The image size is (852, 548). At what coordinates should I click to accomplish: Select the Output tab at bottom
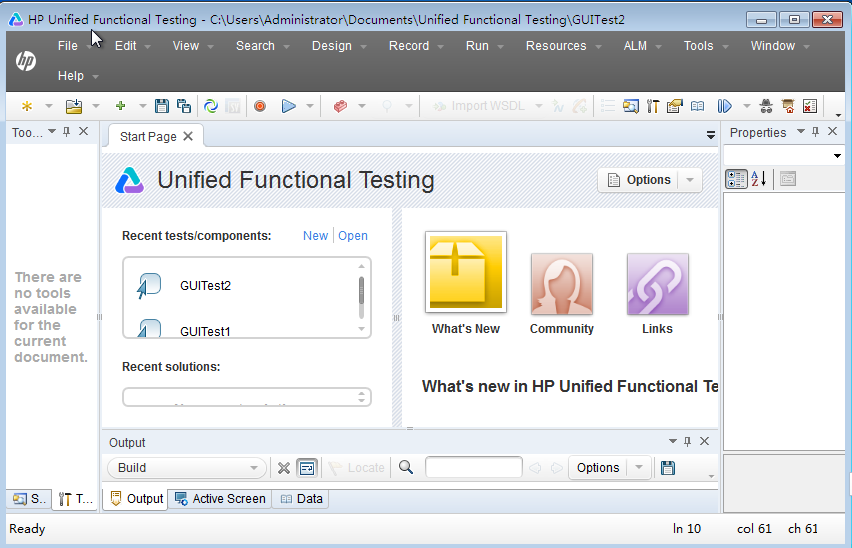click(x=136, y=499)
